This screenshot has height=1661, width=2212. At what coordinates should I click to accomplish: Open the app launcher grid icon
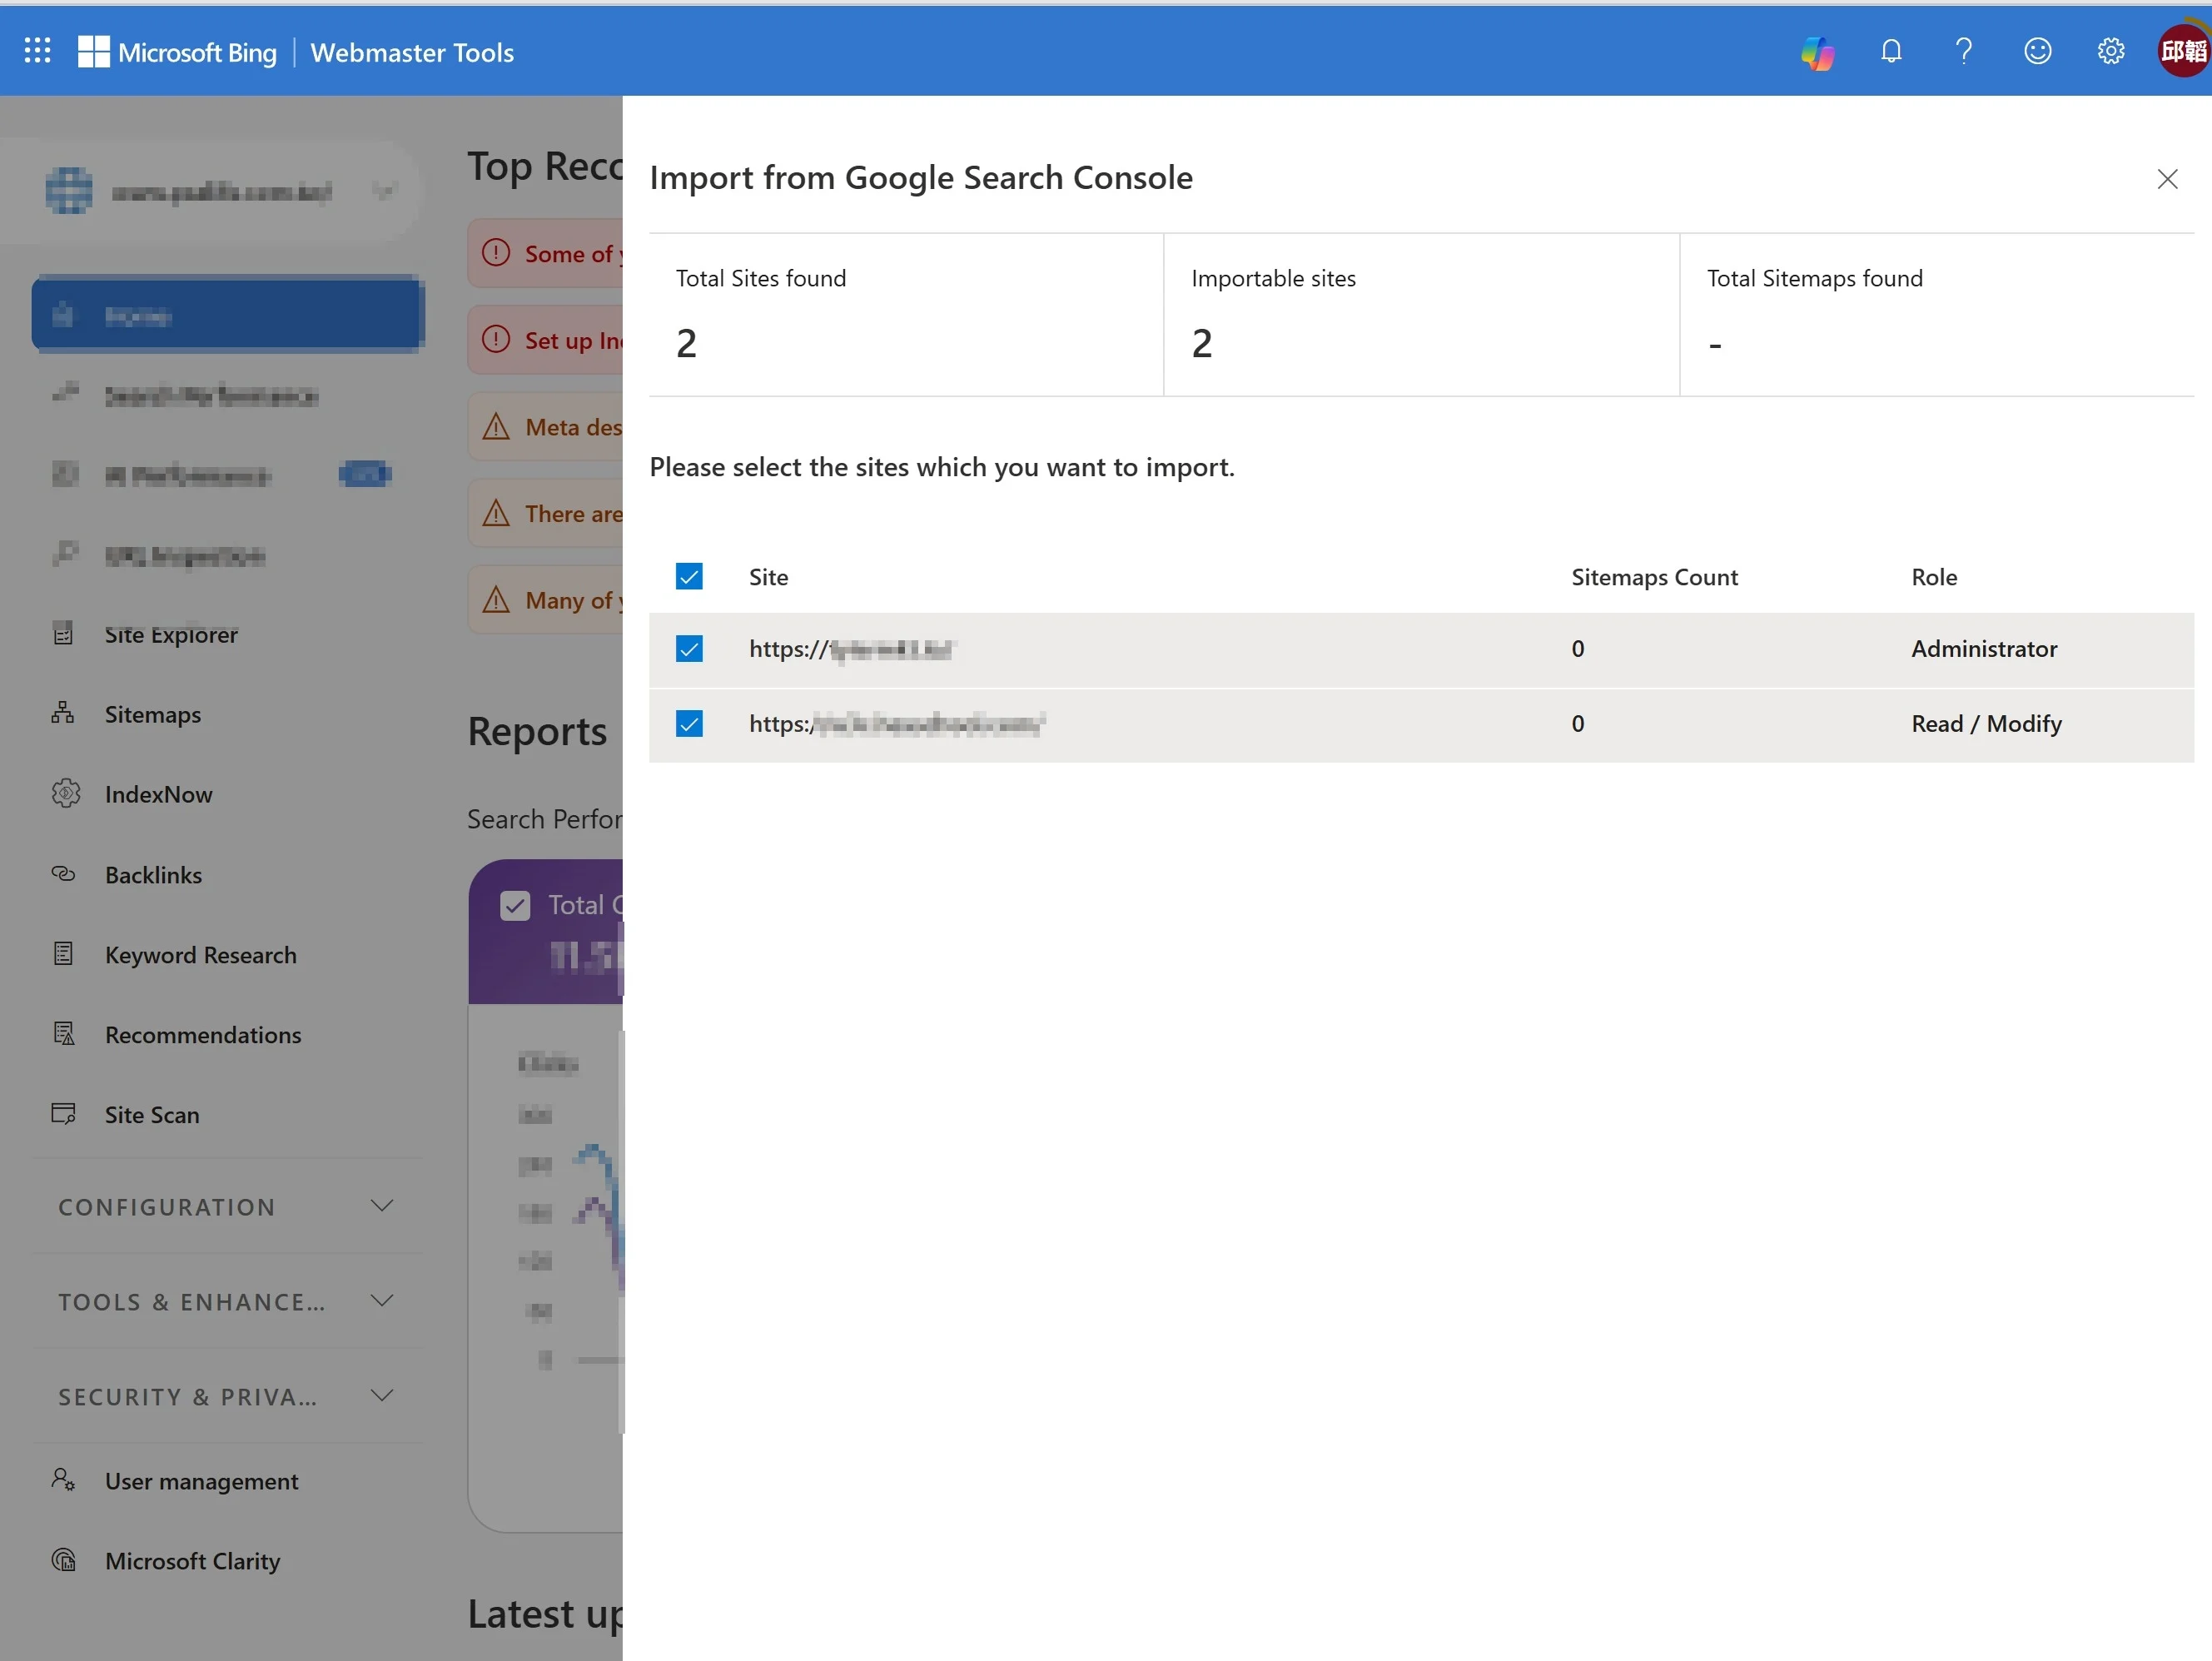[x=37, y=51]
